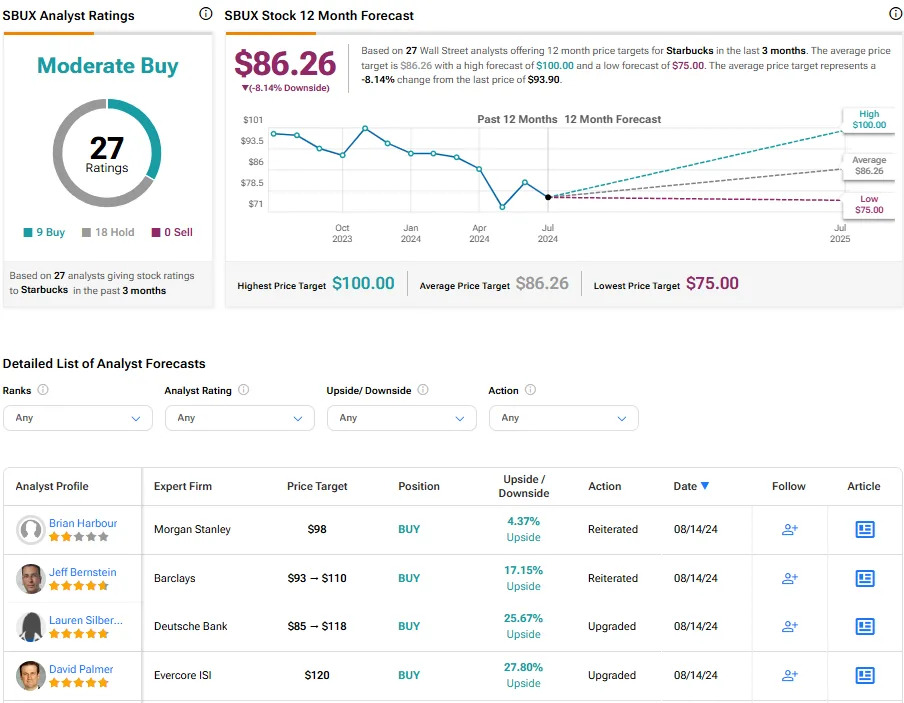
Task: Click David Palmer's profile photo
Action: coord(31,676)
